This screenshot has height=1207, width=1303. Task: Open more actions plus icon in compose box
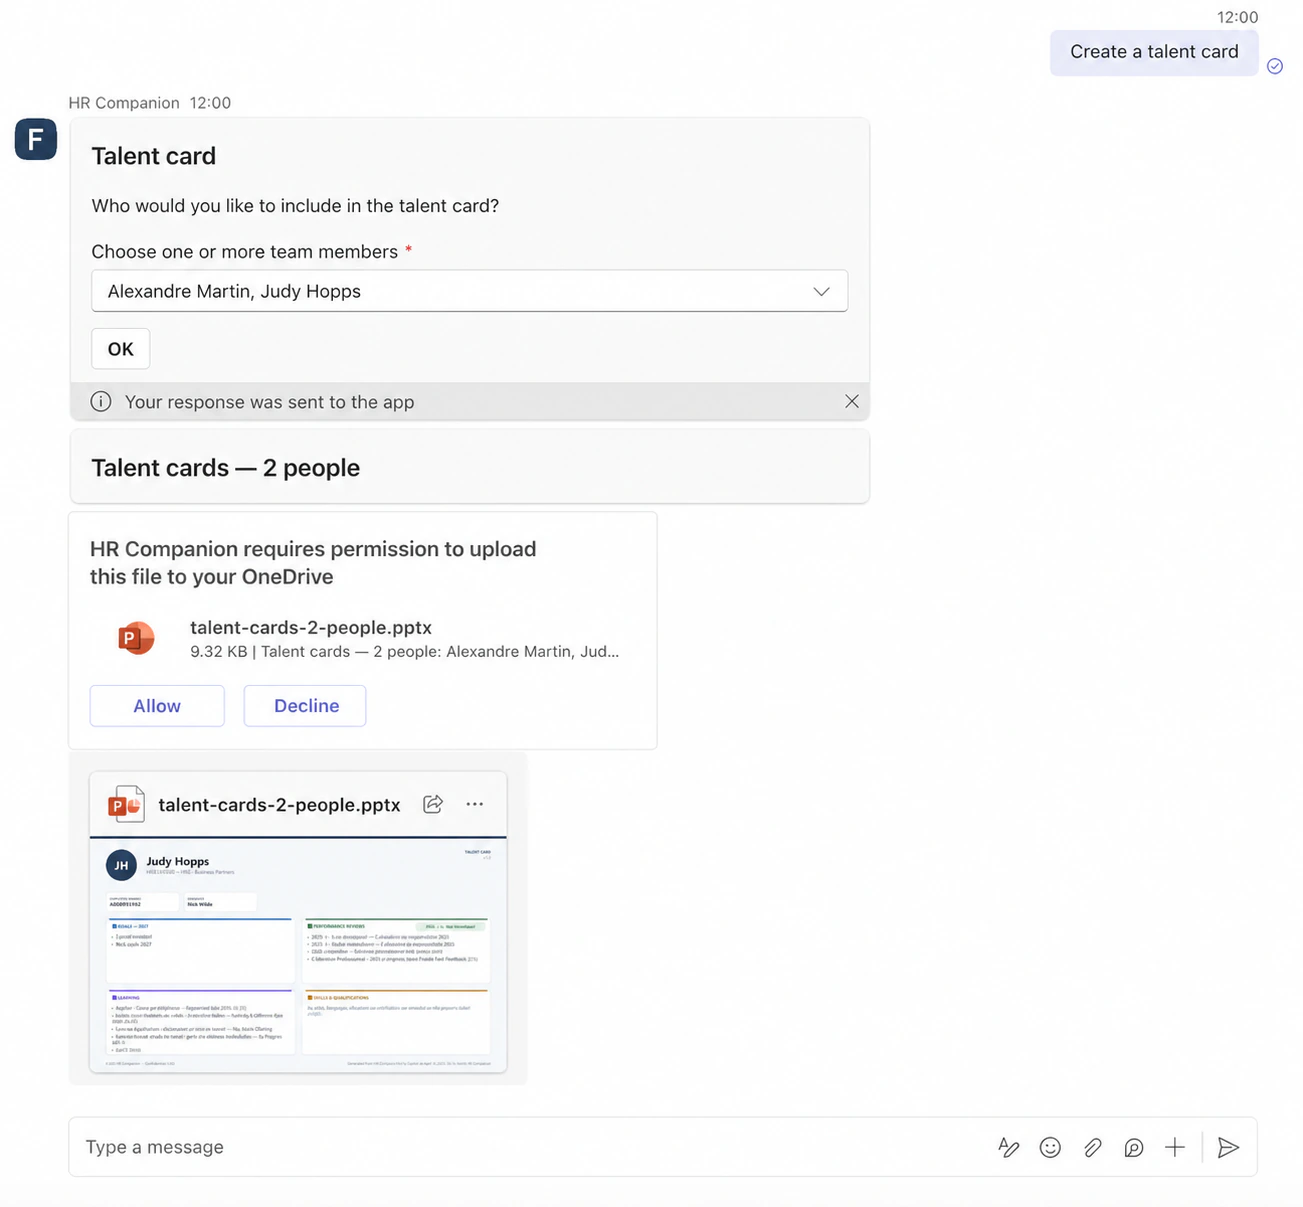coord(1175,1147)
